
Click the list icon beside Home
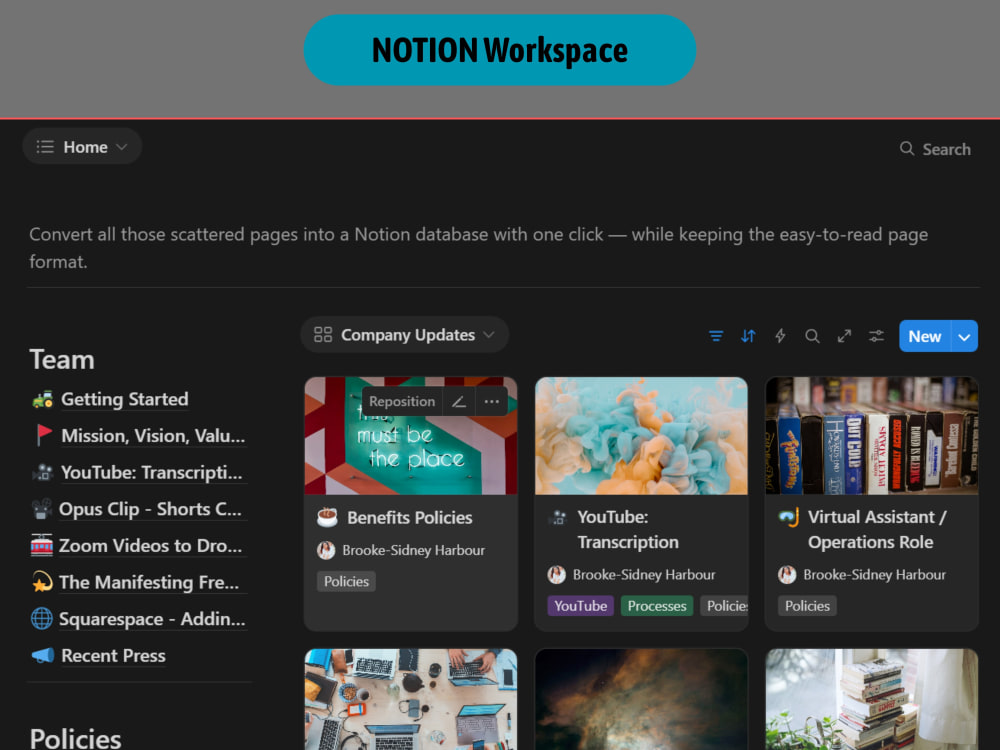pos(45,147)
